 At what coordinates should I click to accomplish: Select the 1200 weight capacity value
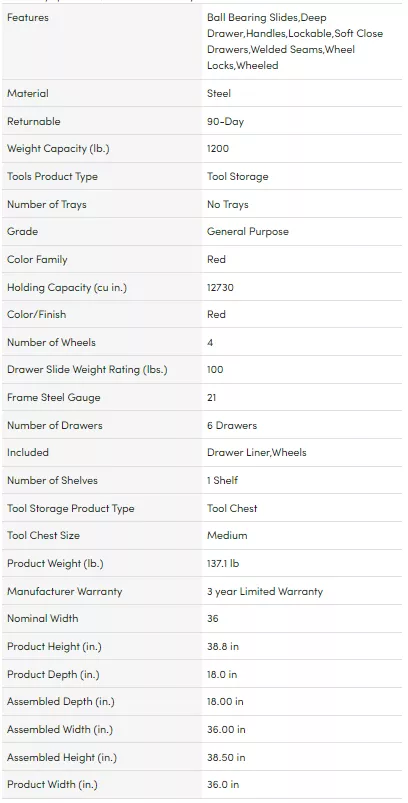coord(218,149)
